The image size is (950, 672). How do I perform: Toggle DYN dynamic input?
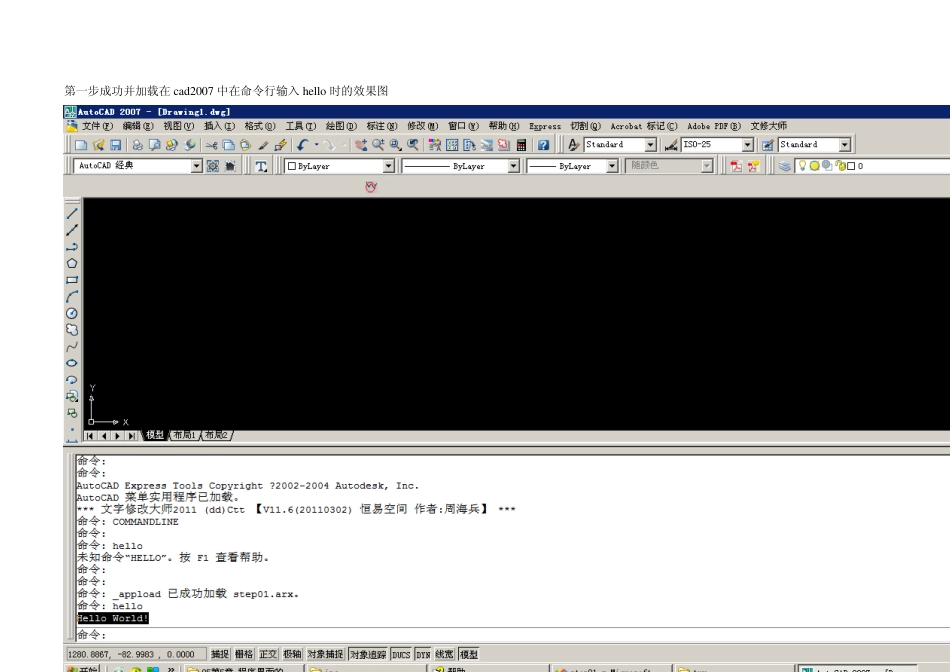423,654
